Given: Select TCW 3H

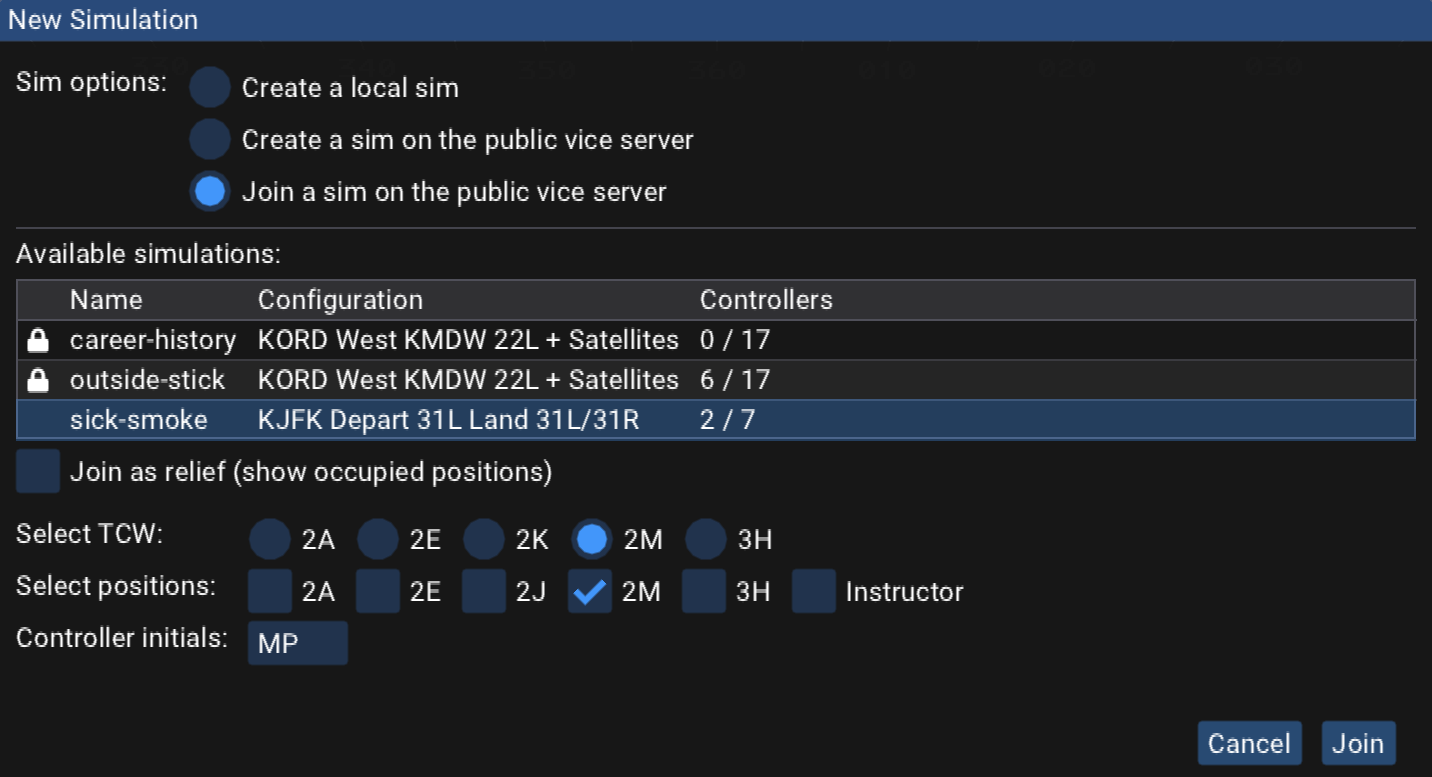Looking at the screenshot, I should click(x=704, y=539).
